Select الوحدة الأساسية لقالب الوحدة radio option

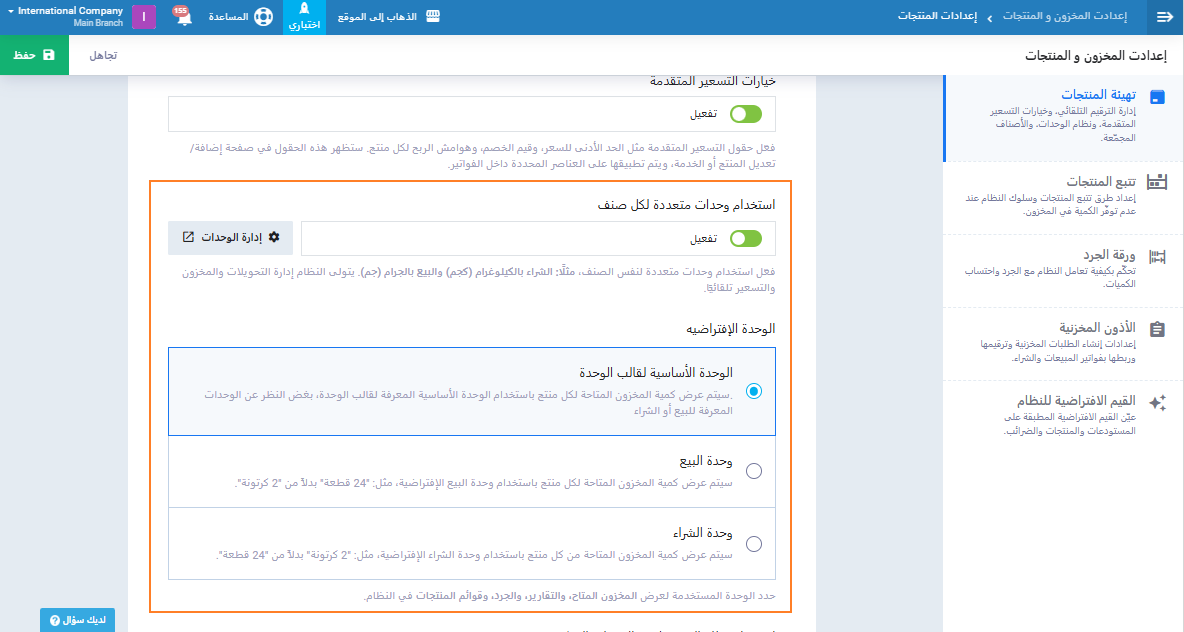(753, 392)
